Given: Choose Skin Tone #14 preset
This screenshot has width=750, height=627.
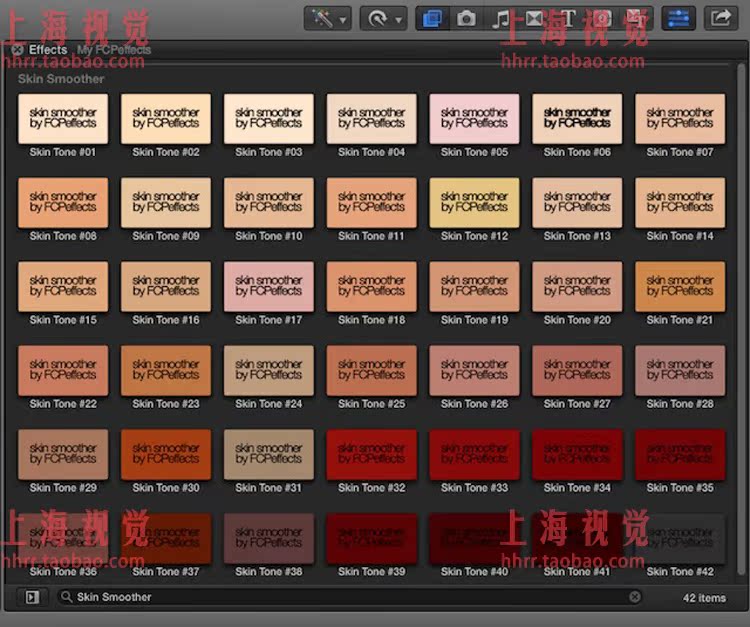Looking at the screenshot, I should pos(680,203).
